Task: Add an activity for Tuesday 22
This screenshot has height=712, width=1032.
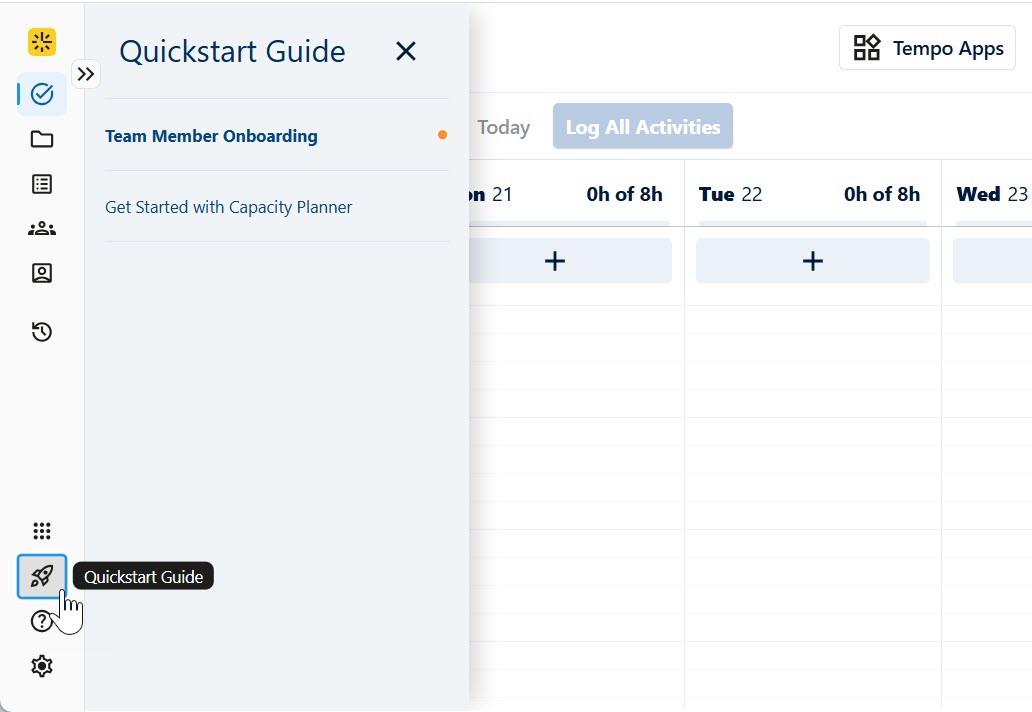Action: tap(812, 260)
